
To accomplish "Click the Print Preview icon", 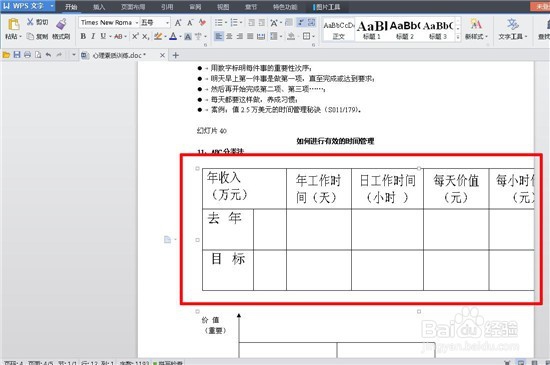I will coord(38,55).
